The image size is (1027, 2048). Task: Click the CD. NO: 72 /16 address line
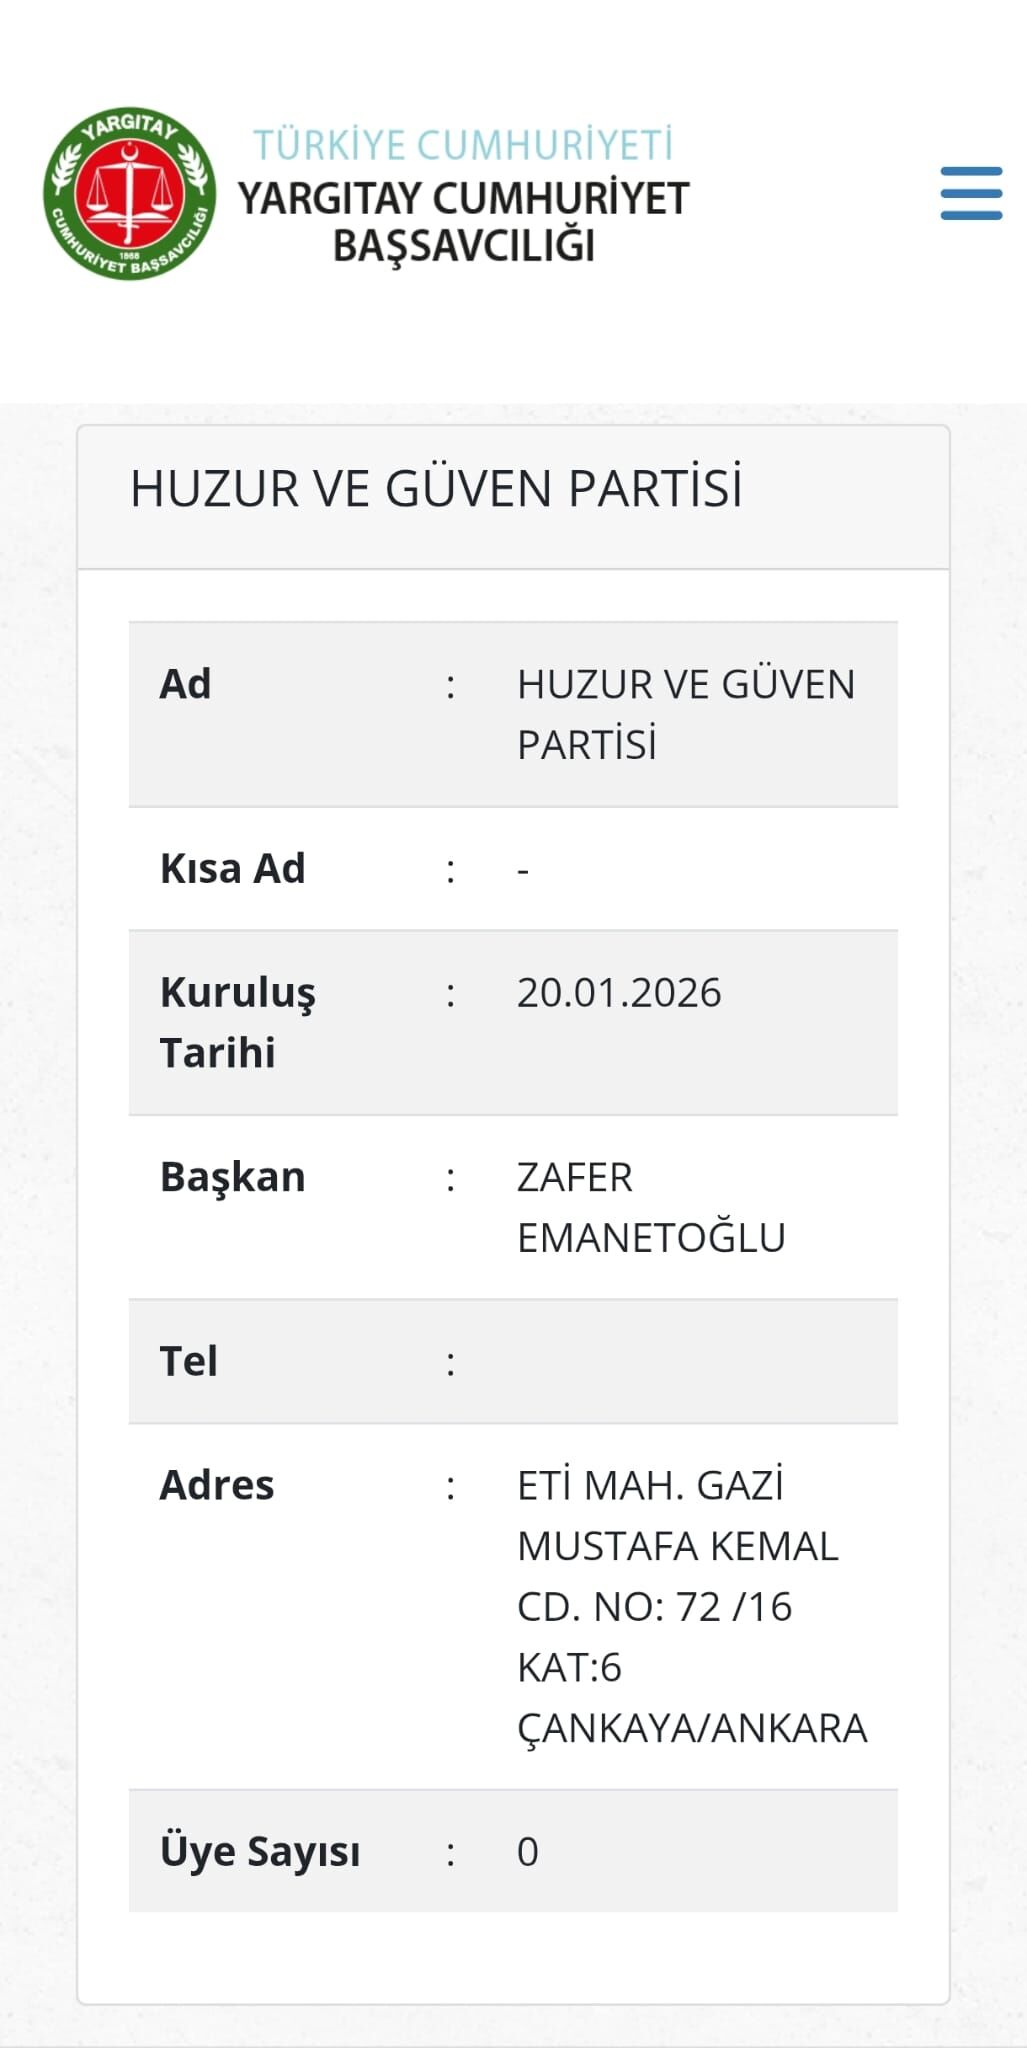pos(654,1607)
